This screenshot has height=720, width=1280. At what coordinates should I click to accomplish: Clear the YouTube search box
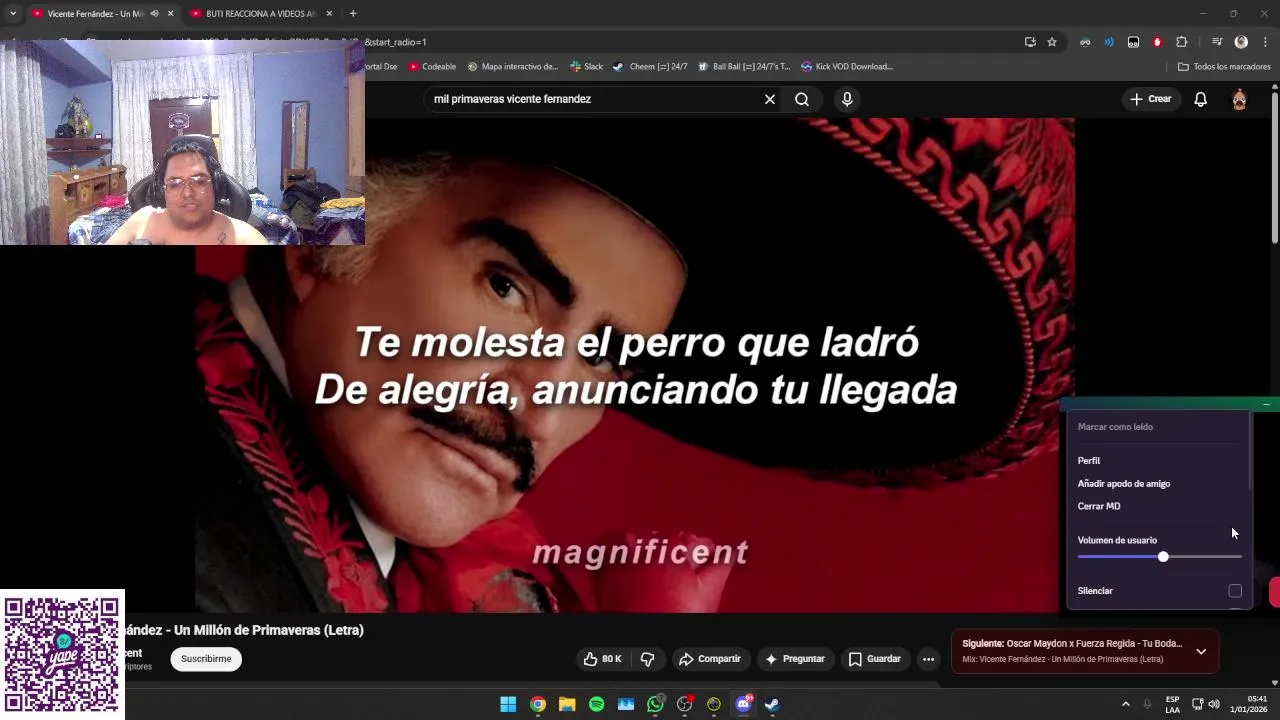pyautogui.click(x=770, y=99)
